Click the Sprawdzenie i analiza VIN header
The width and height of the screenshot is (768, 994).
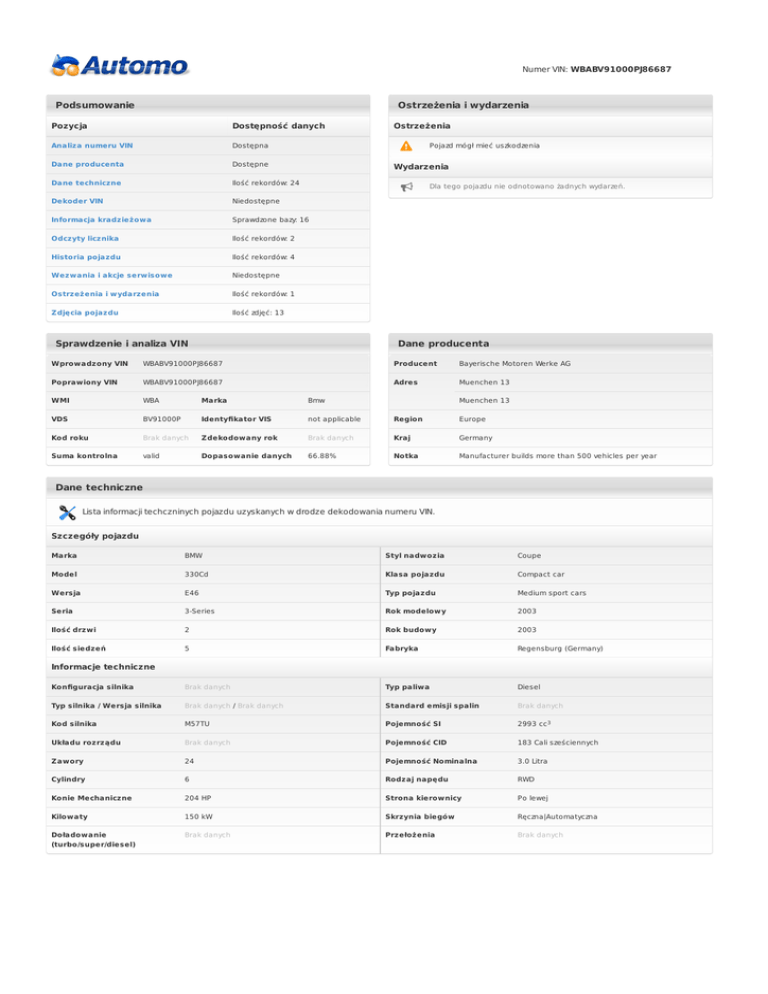[122, 343]
